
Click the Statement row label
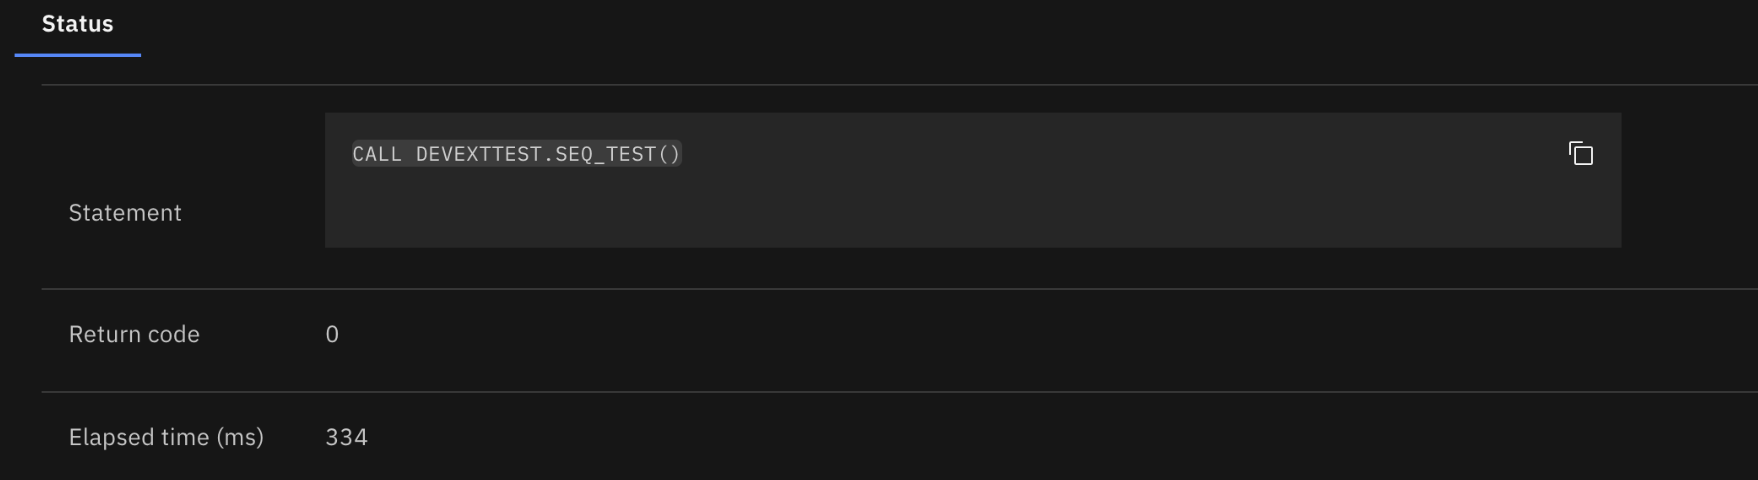pos(125,213)
